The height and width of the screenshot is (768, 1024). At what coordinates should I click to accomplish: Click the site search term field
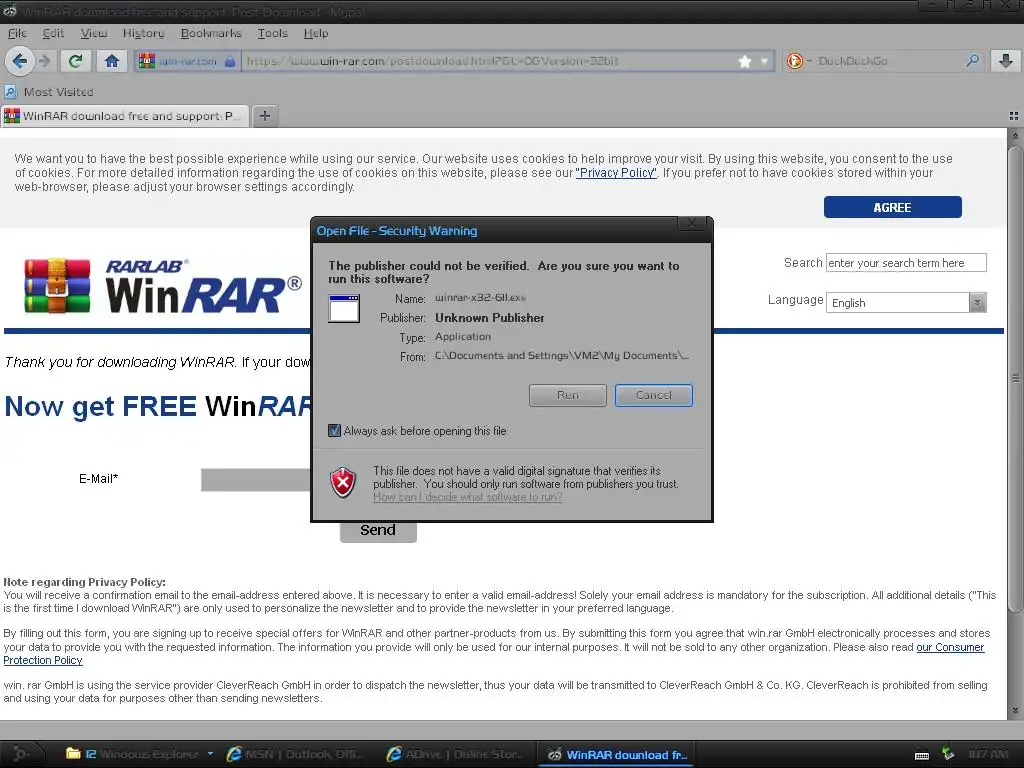point(906,263)
